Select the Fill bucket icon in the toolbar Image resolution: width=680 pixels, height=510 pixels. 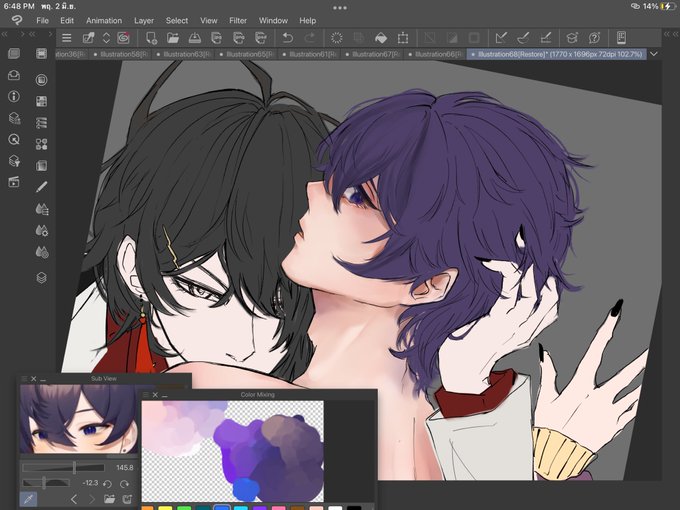[x=380, y=38]
